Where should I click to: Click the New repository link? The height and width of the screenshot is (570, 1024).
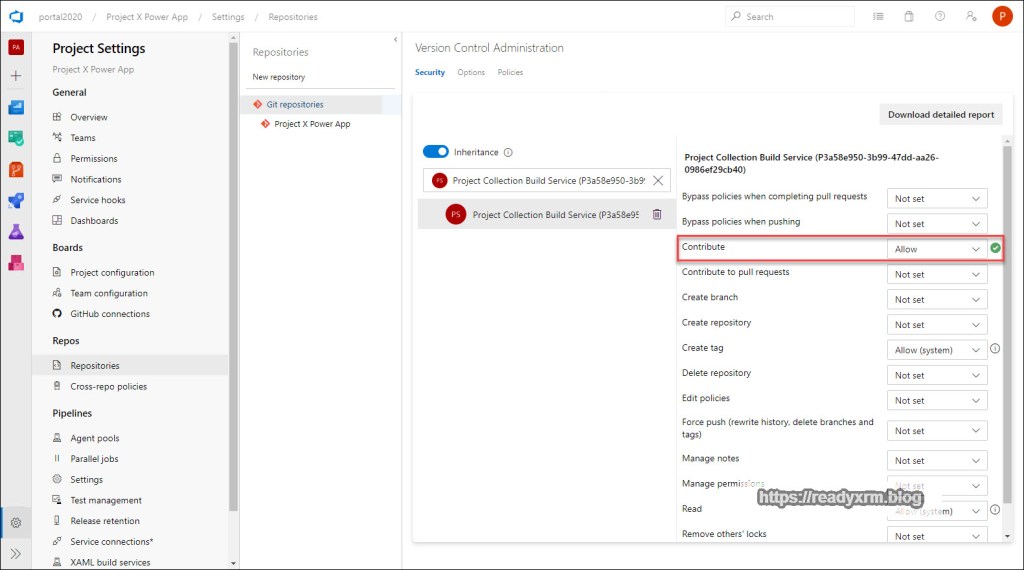(279, 77)
